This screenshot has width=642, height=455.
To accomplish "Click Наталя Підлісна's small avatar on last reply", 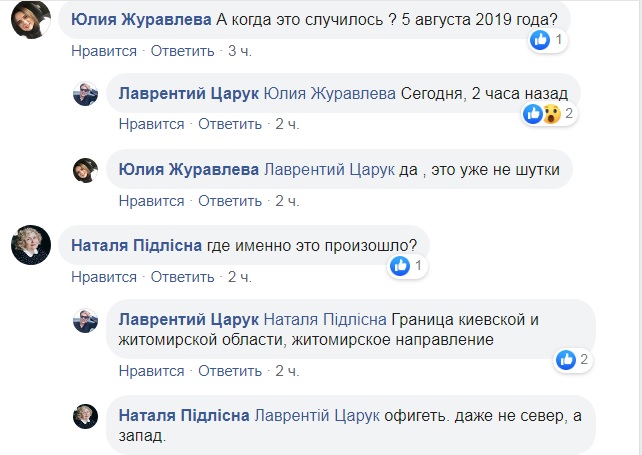I will [x=85, y=416].
